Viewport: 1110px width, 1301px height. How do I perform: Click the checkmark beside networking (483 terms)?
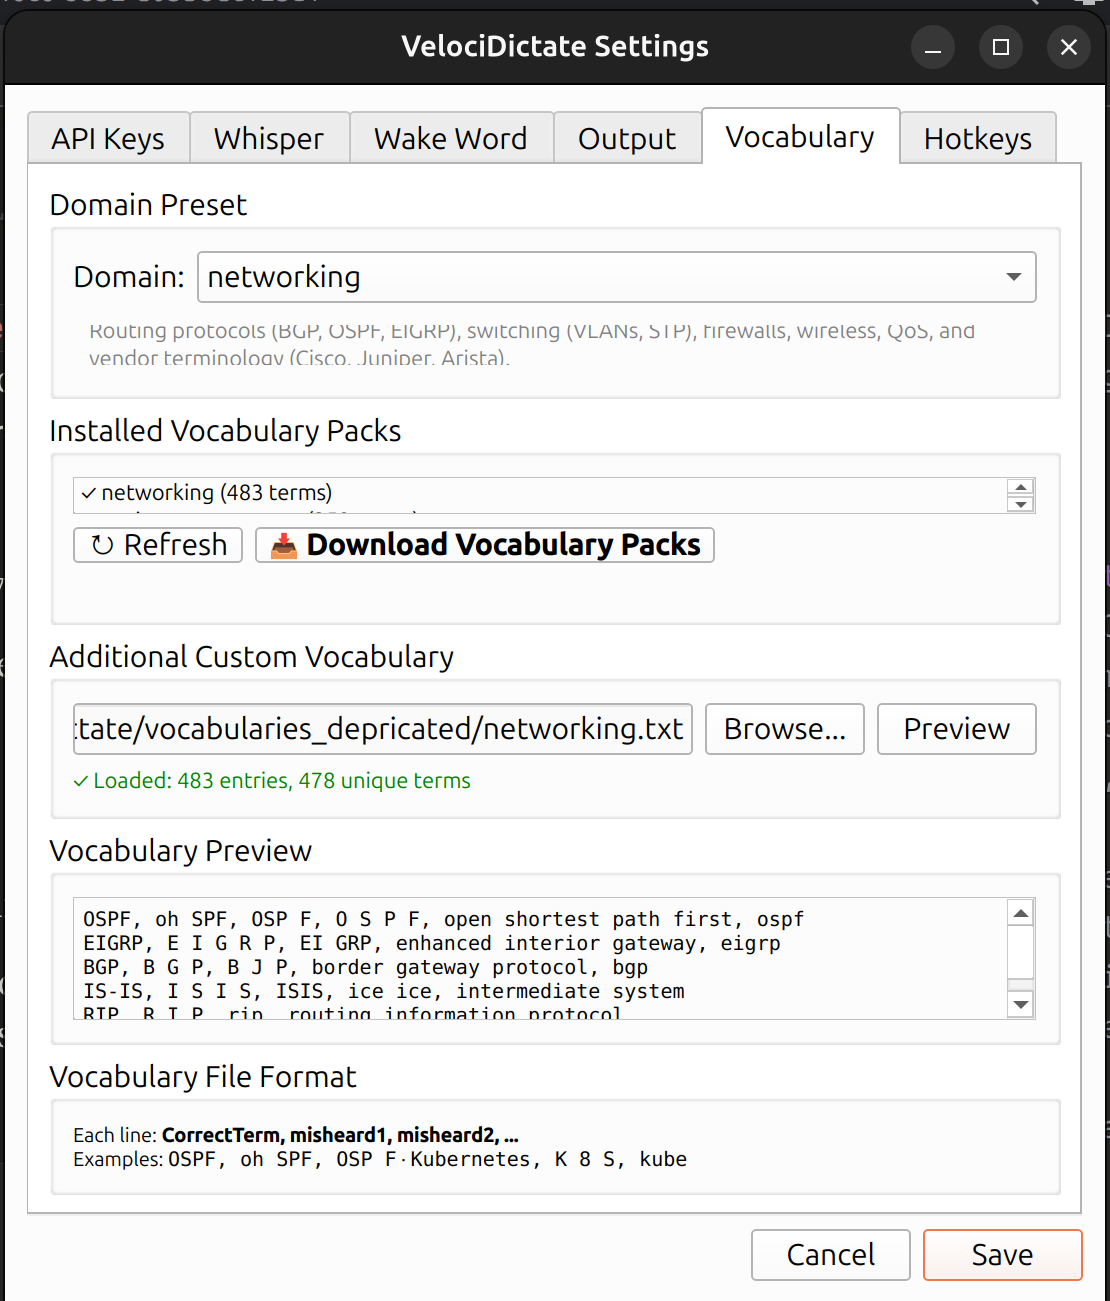click(87, 492)
